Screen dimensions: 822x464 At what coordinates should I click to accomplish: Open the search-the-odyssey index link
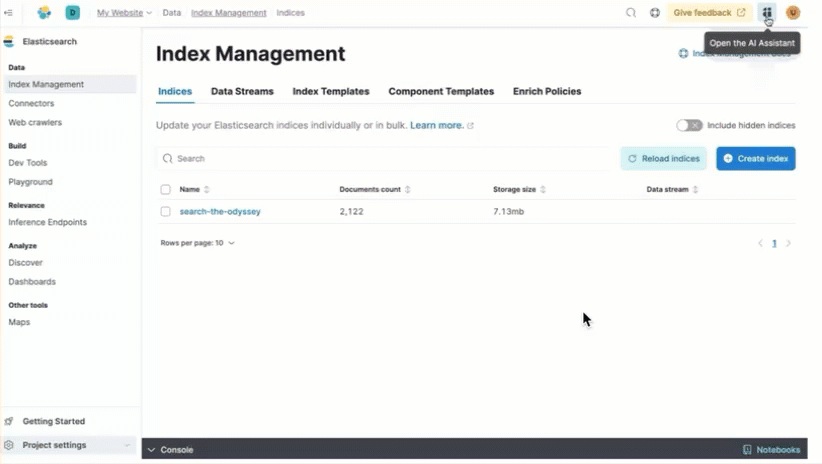click(220, 211)
